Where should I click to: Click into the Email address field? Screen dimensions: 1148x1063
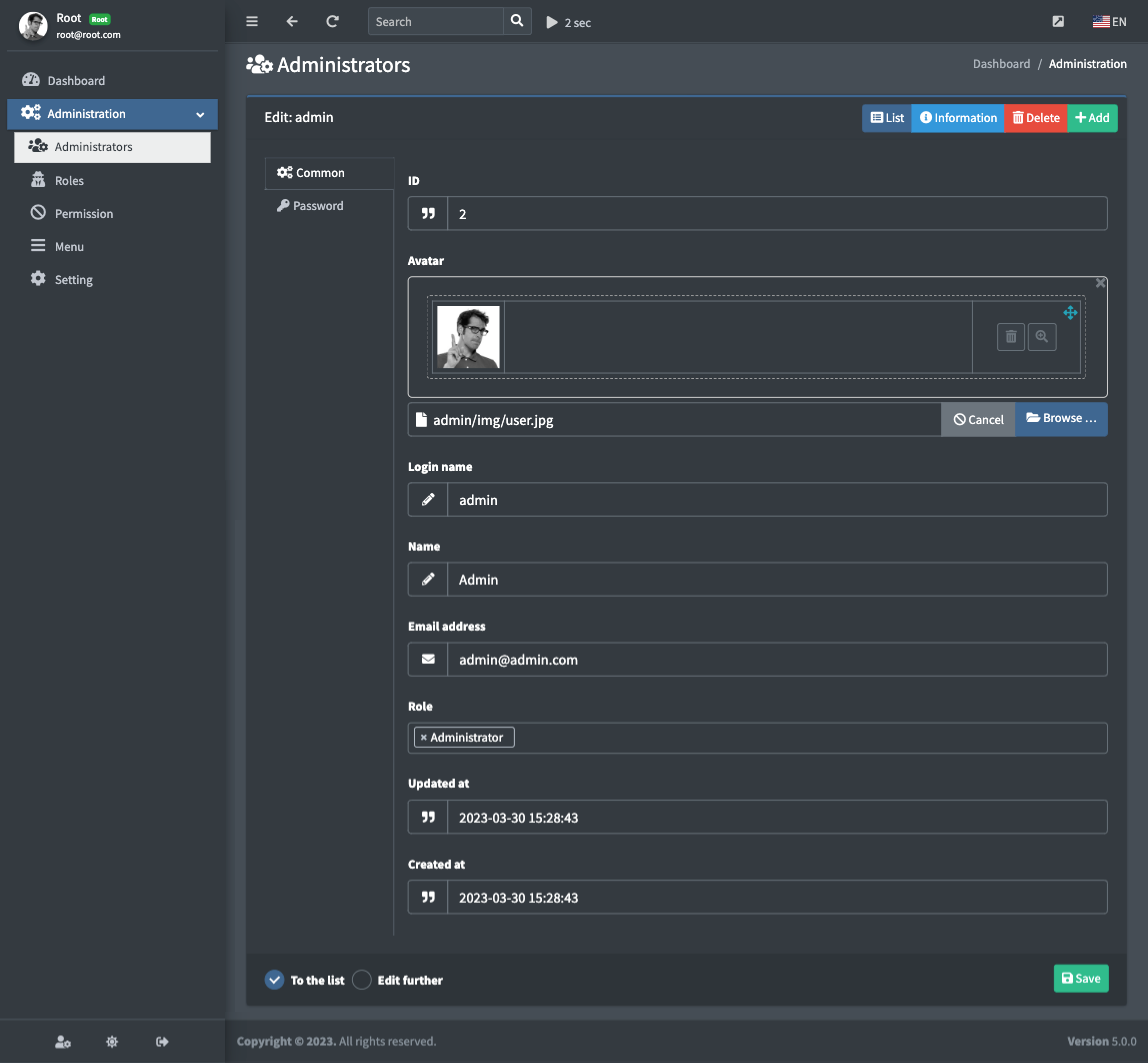tap(776, 660)
